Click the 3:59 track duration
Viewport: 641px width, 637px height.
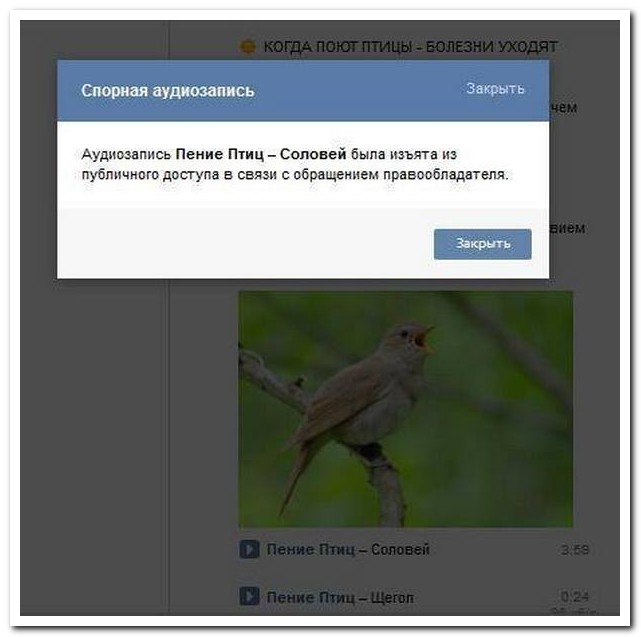(x=575, y=550)
